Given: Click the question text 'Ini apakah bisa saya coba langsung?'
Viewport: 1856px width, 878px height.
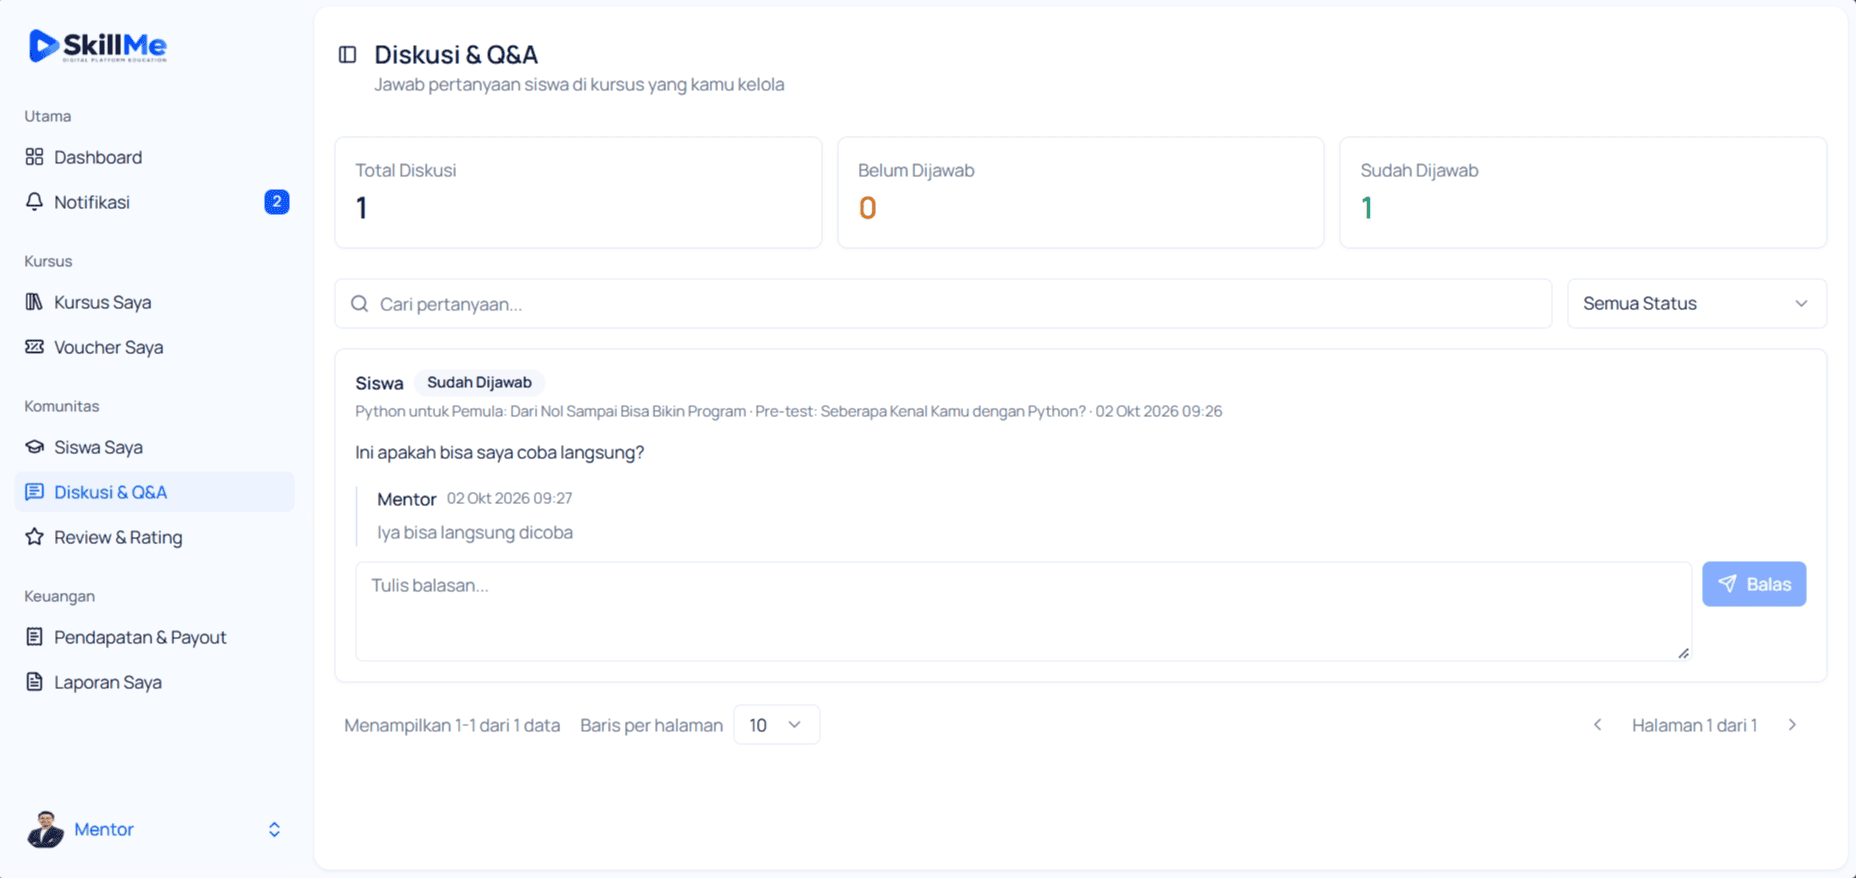Looking at the screenshot, I should pos(500,453).
